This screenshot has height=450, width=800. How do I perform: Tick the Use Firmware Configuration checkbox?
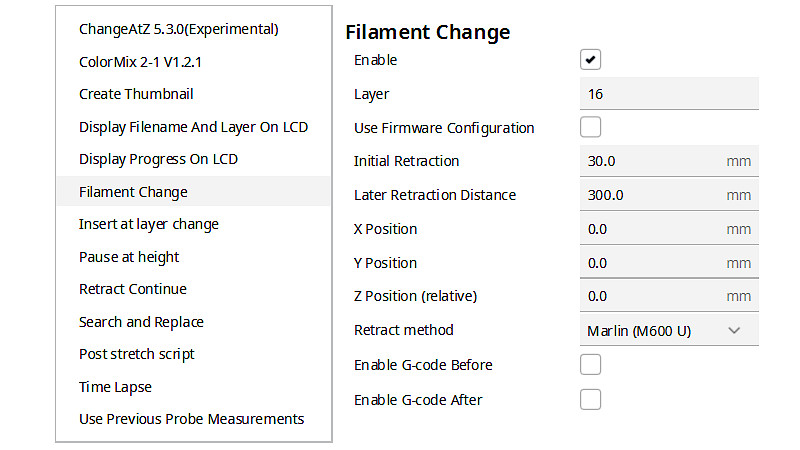tap(590, 127)
